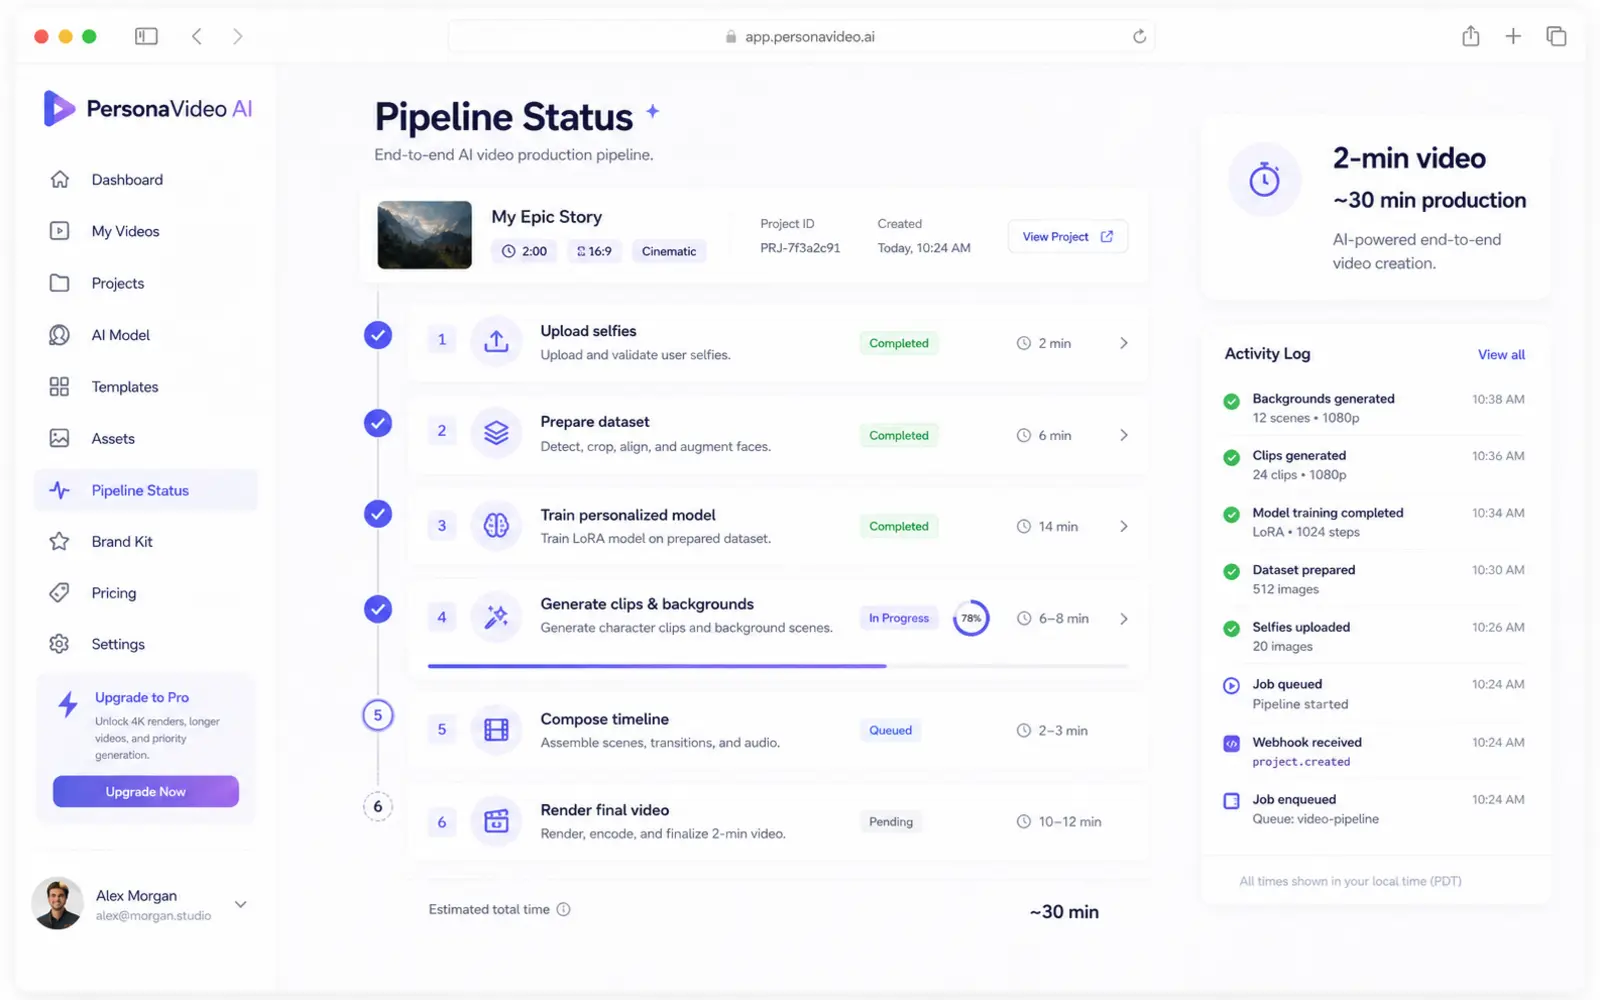Click the PersonaVideo AI logo
The height and width of the screenshot is (1000, 1600).
[148, 108]
